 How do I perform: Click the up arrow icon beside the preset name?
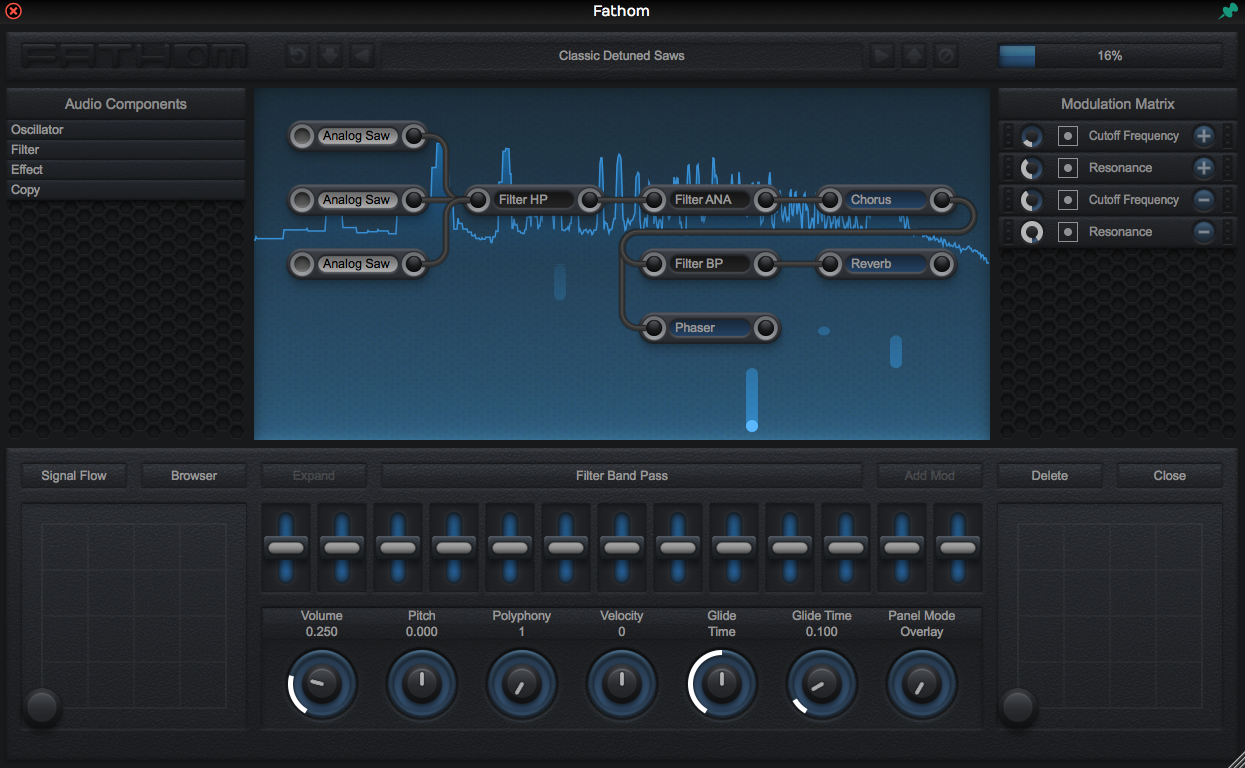(x=914, y=55)
